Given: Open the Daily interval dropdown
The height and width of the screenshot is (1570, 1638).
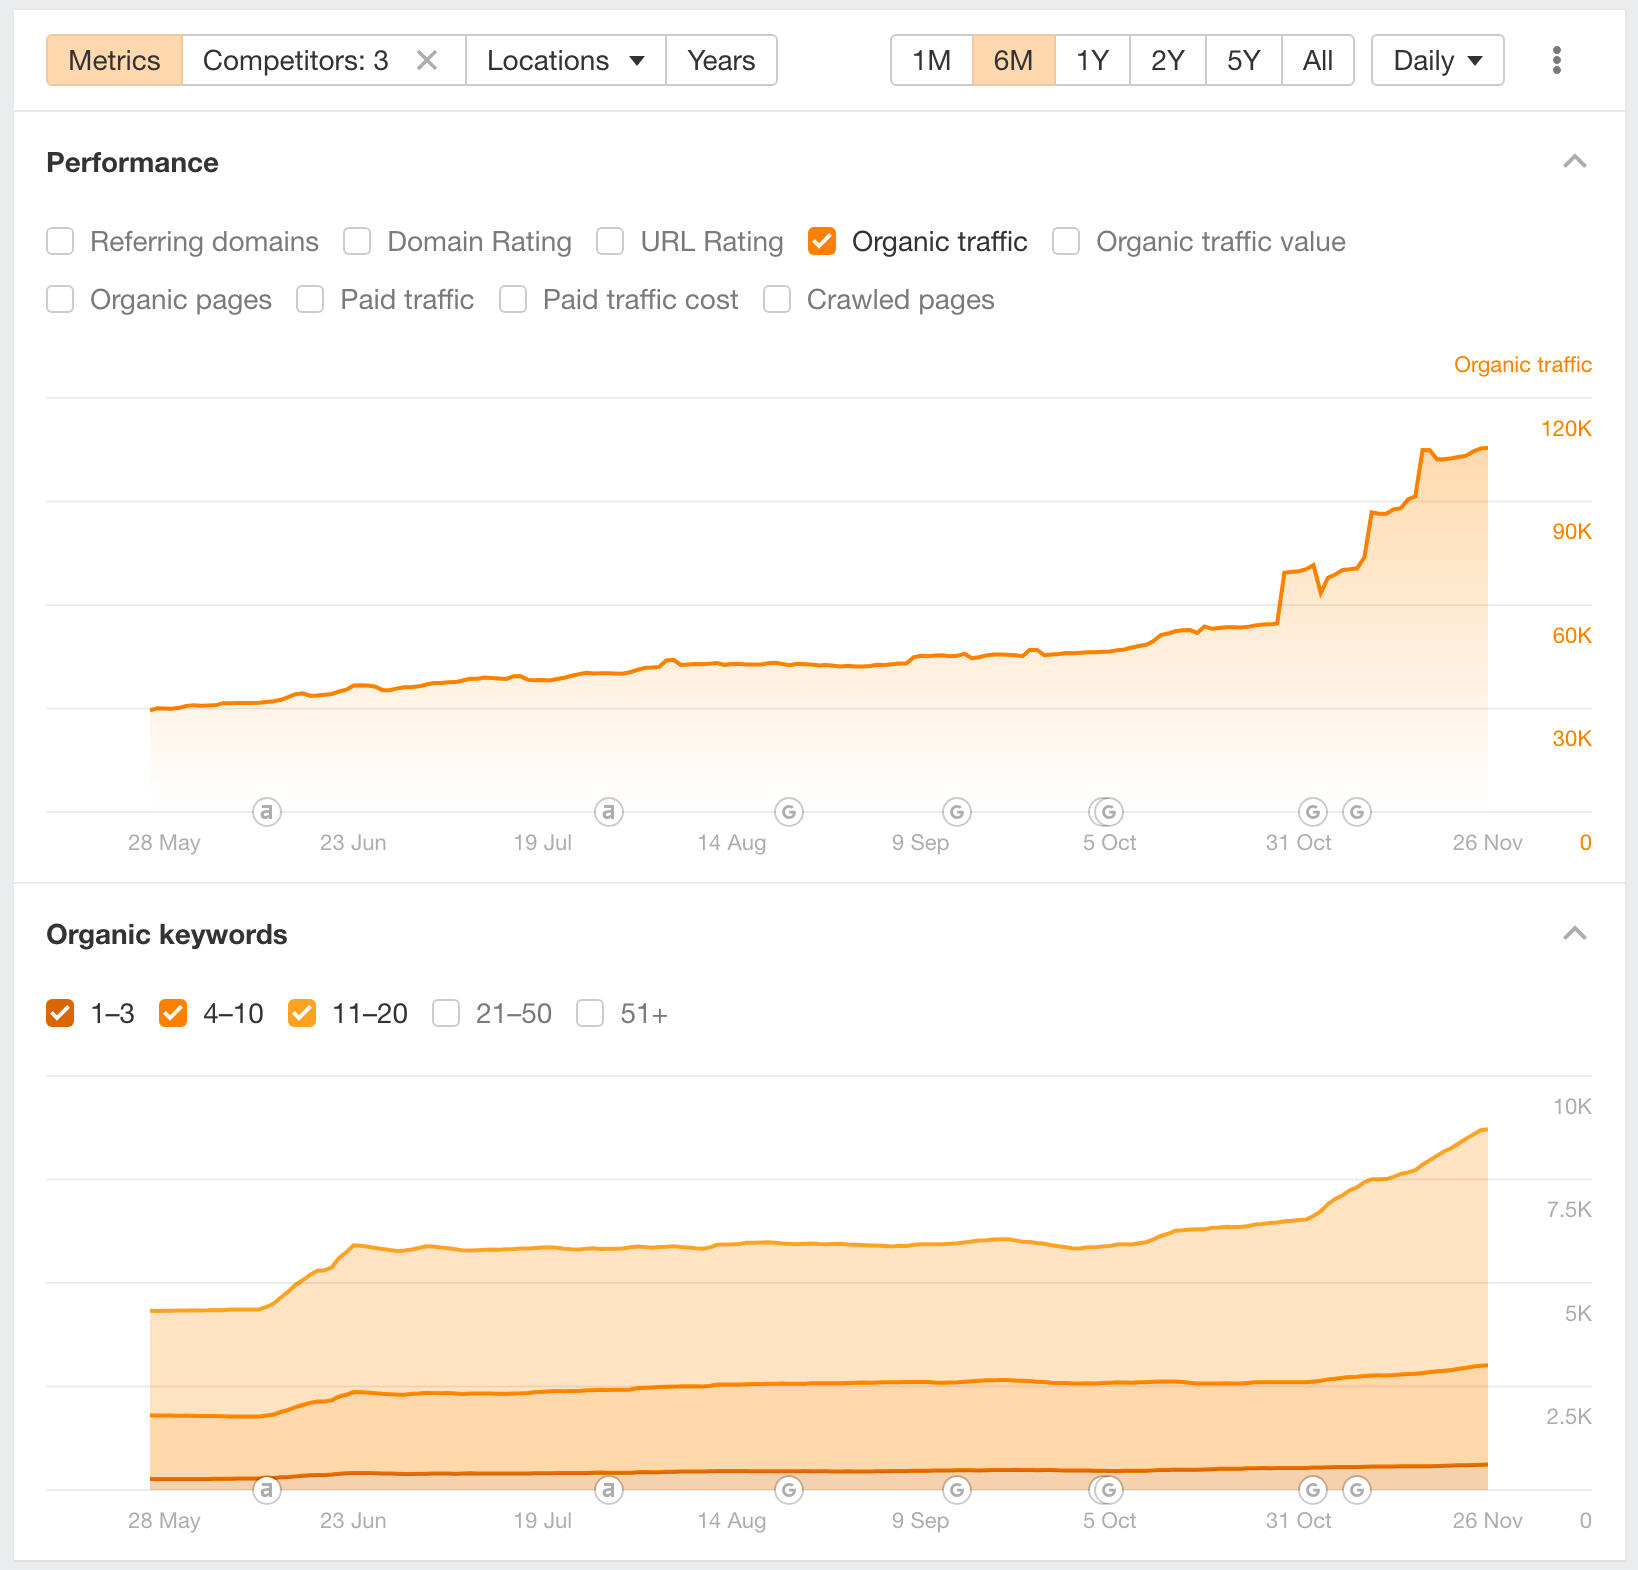Looking at the screenshot, I should coord(1437,60).
